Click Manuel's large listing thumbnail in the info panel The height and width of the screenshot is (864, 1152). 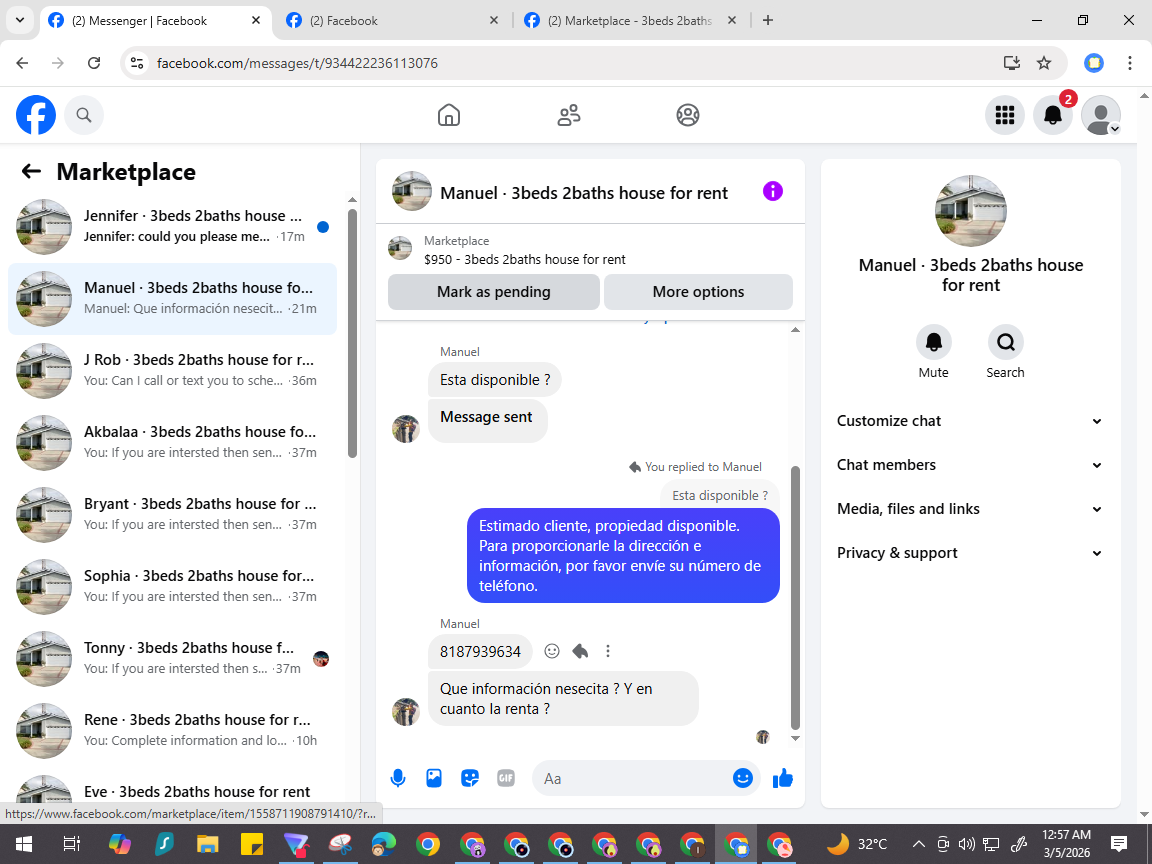(971, 211)
